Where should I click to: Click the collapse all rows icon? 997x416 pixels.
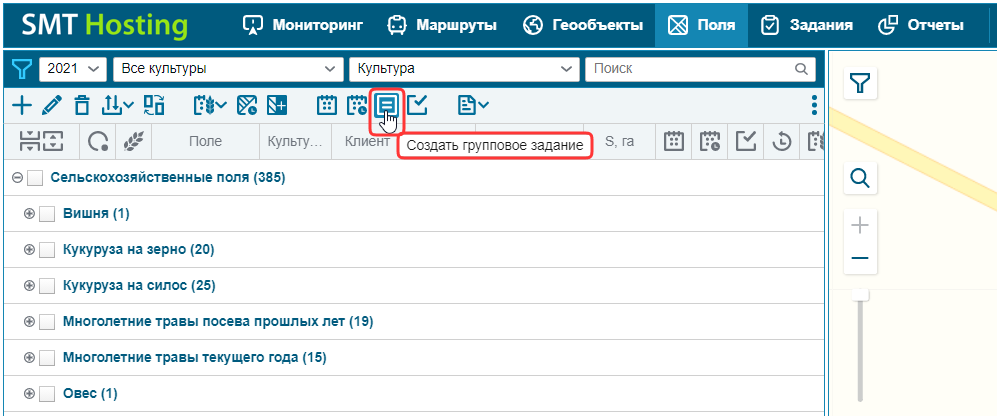click(x=30, y=141)
